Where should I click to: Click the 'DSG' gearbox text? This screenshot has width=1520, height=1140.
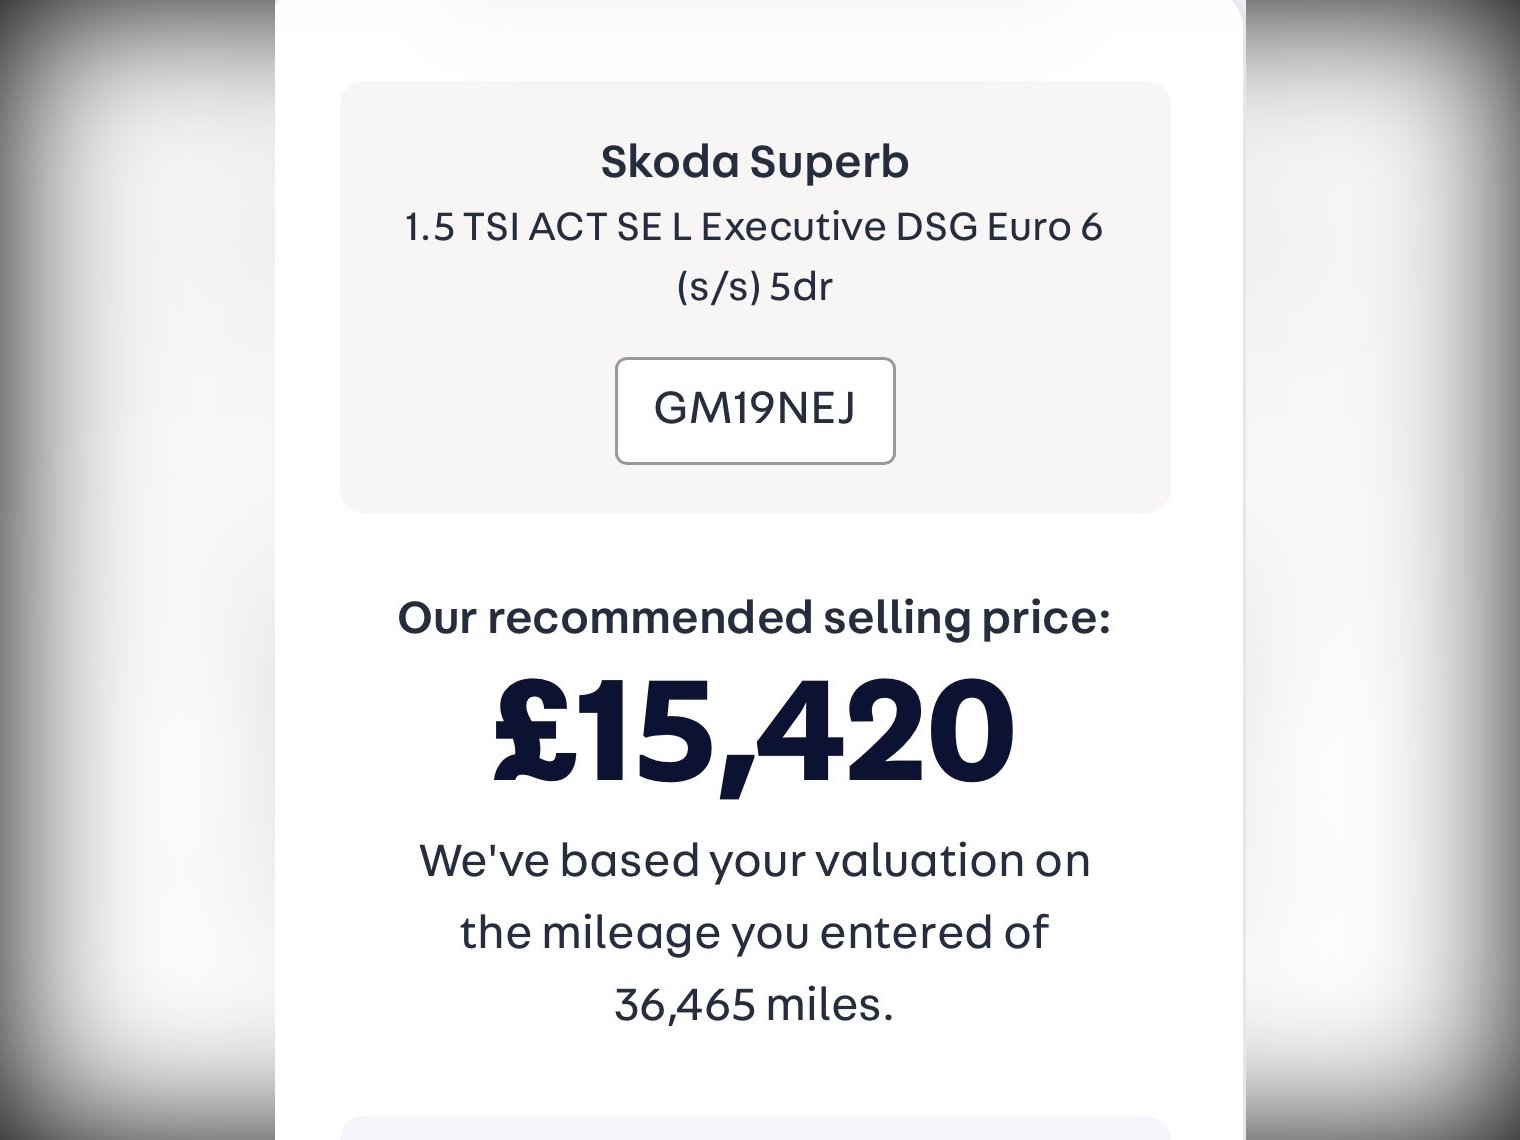click(936, 228)
